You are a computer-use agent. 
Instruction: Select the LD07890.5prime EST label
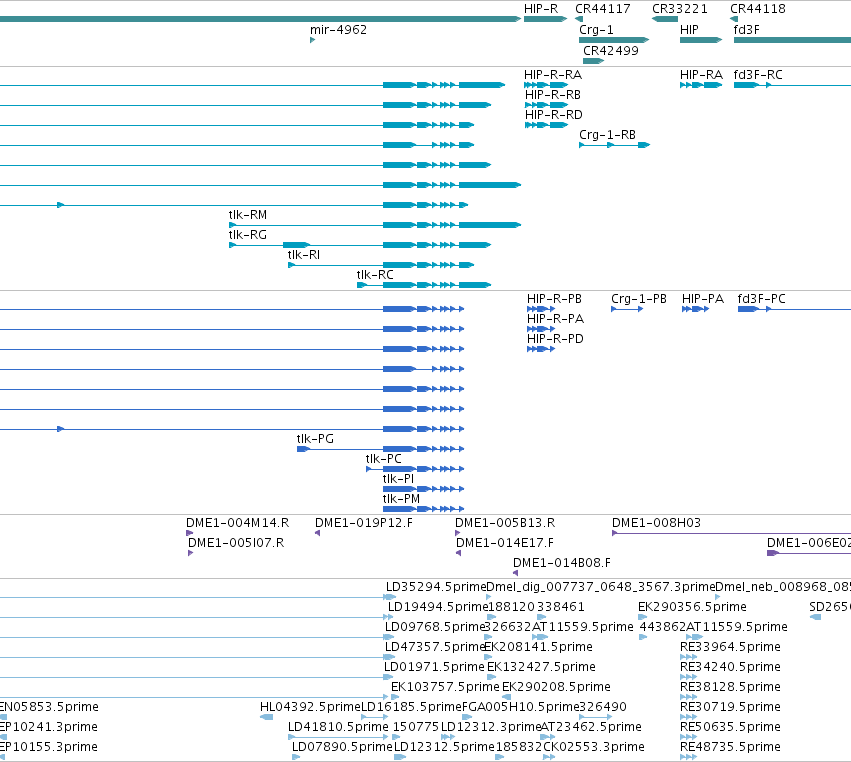(x=342, y=747)
